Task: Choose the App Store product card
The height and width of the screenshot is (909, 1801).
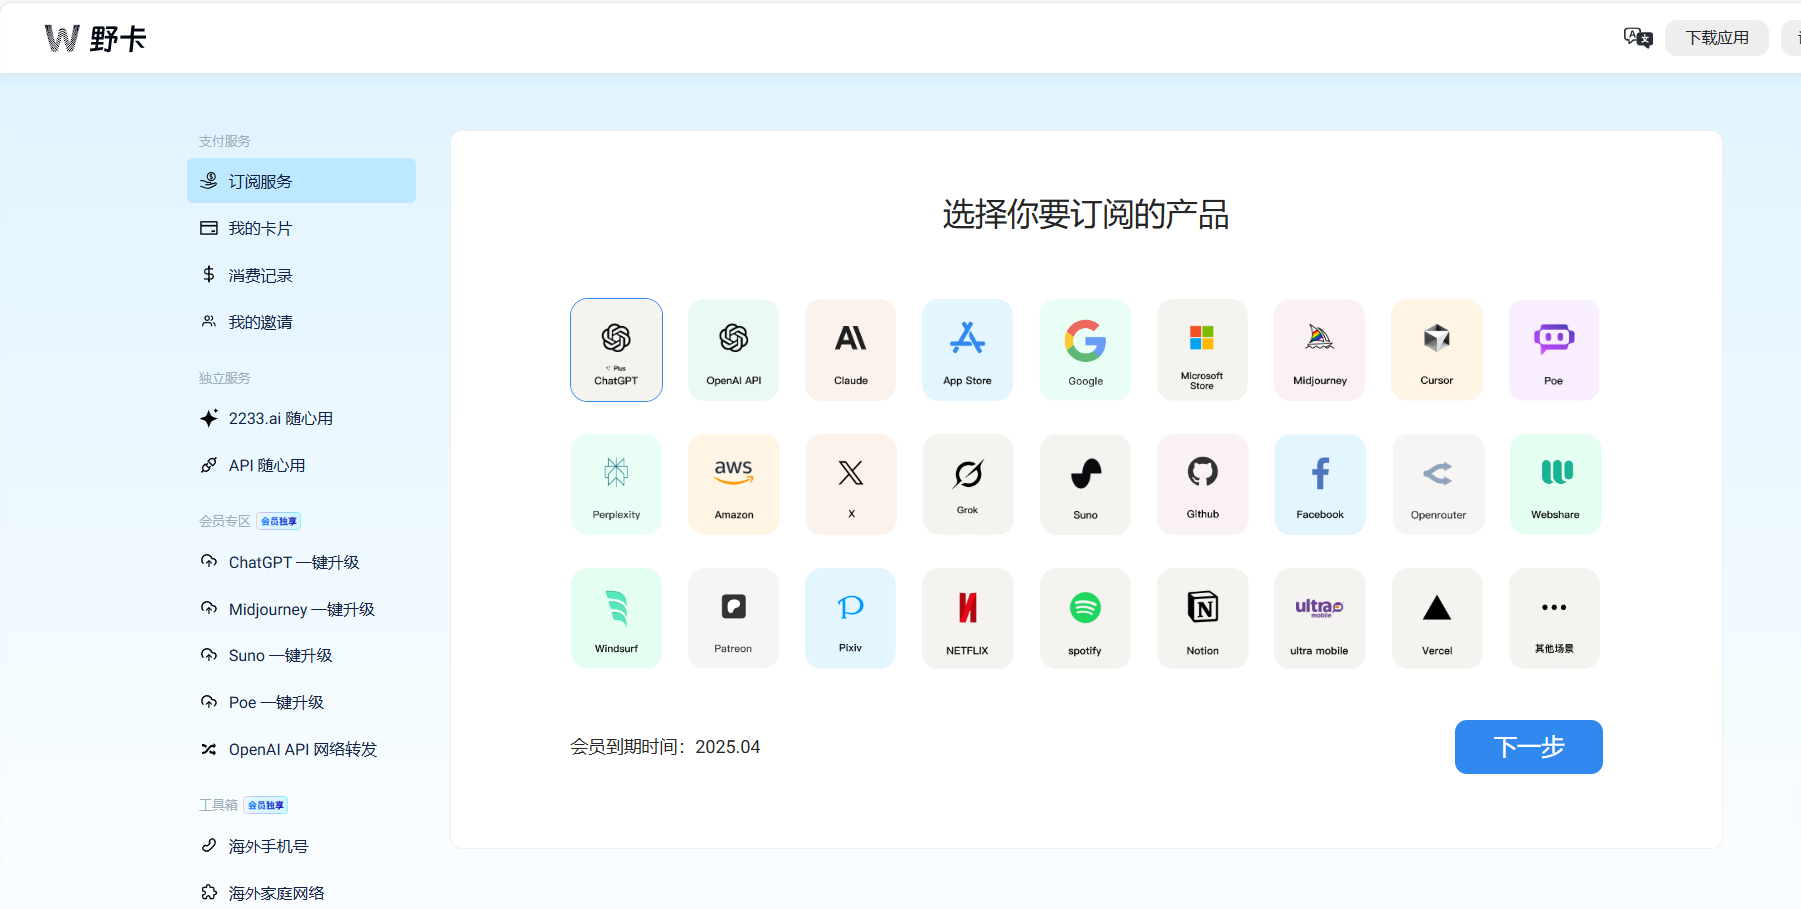Action: [967, 350]
